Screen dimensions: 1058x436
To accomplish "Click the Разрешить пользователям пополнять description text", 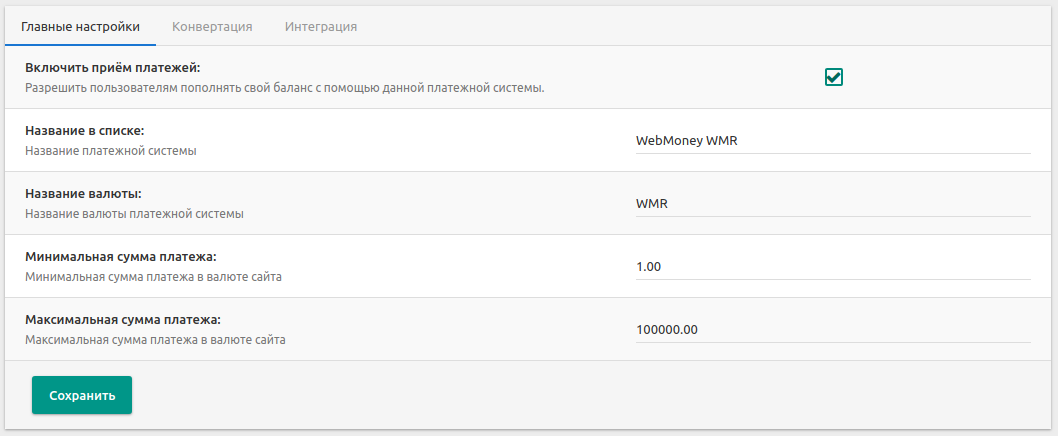I will pos(284,88).
